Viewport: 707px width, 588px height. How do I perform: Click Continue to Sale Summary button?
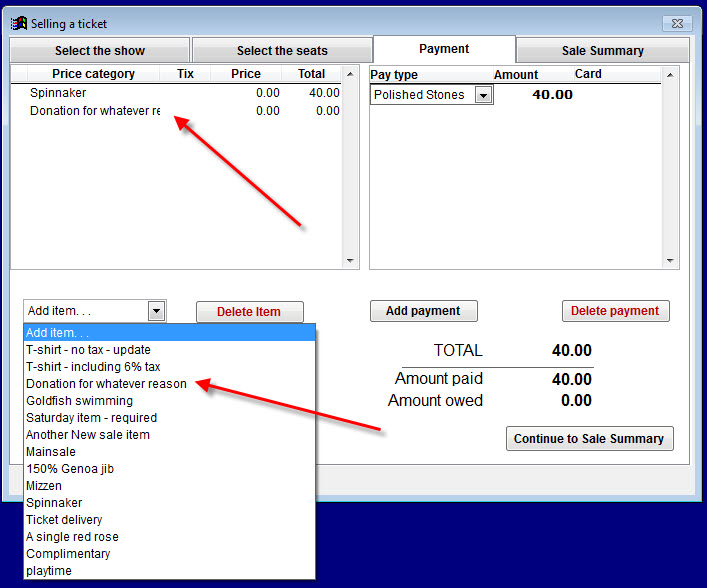click(589, 439)
